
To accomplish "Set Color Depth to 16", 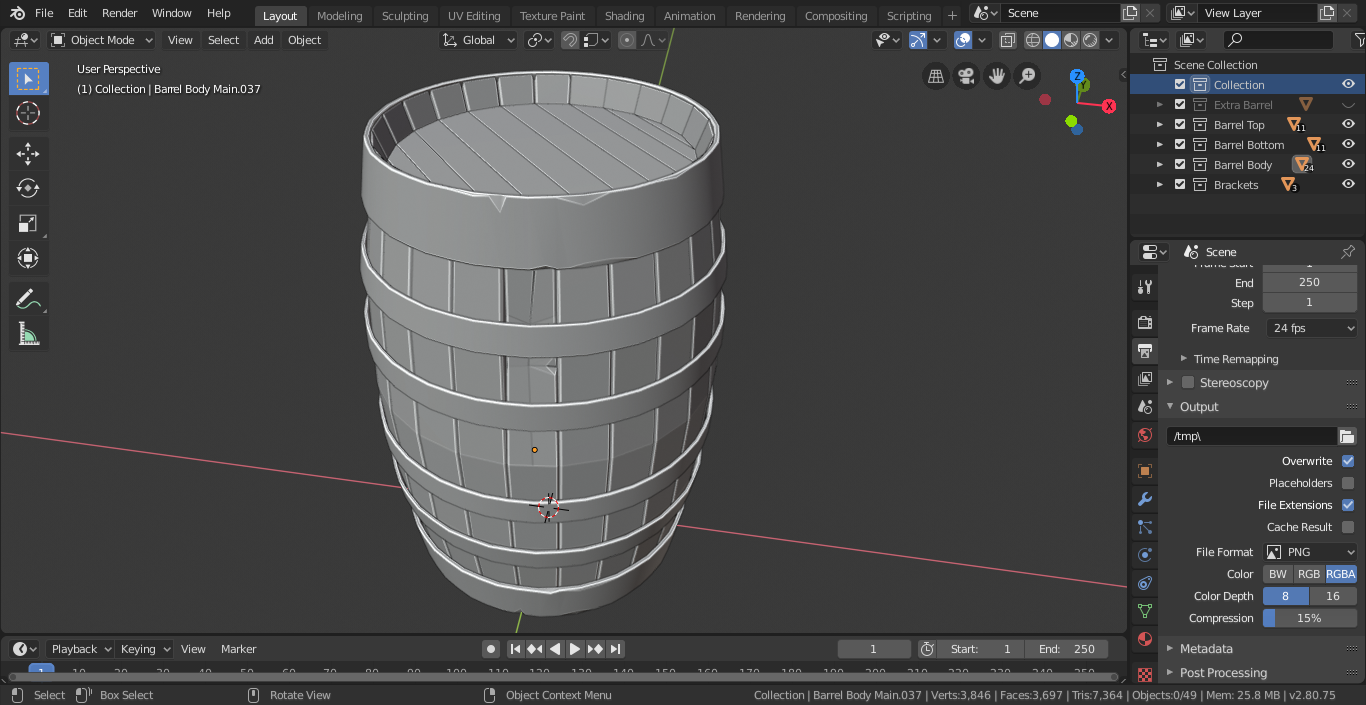I will [1332, 596].
